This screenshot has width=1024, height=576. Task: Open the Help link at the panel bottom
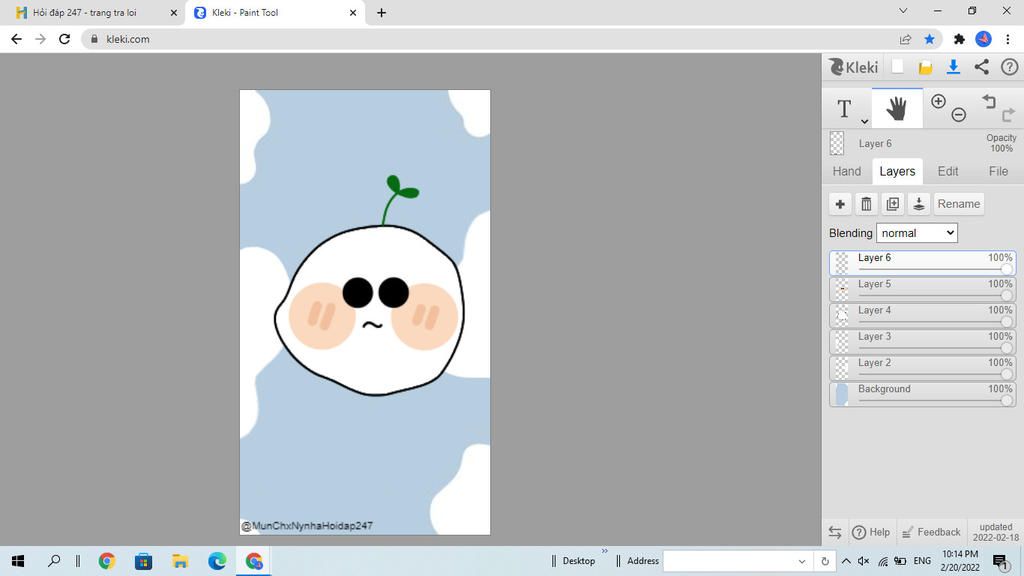871,532
